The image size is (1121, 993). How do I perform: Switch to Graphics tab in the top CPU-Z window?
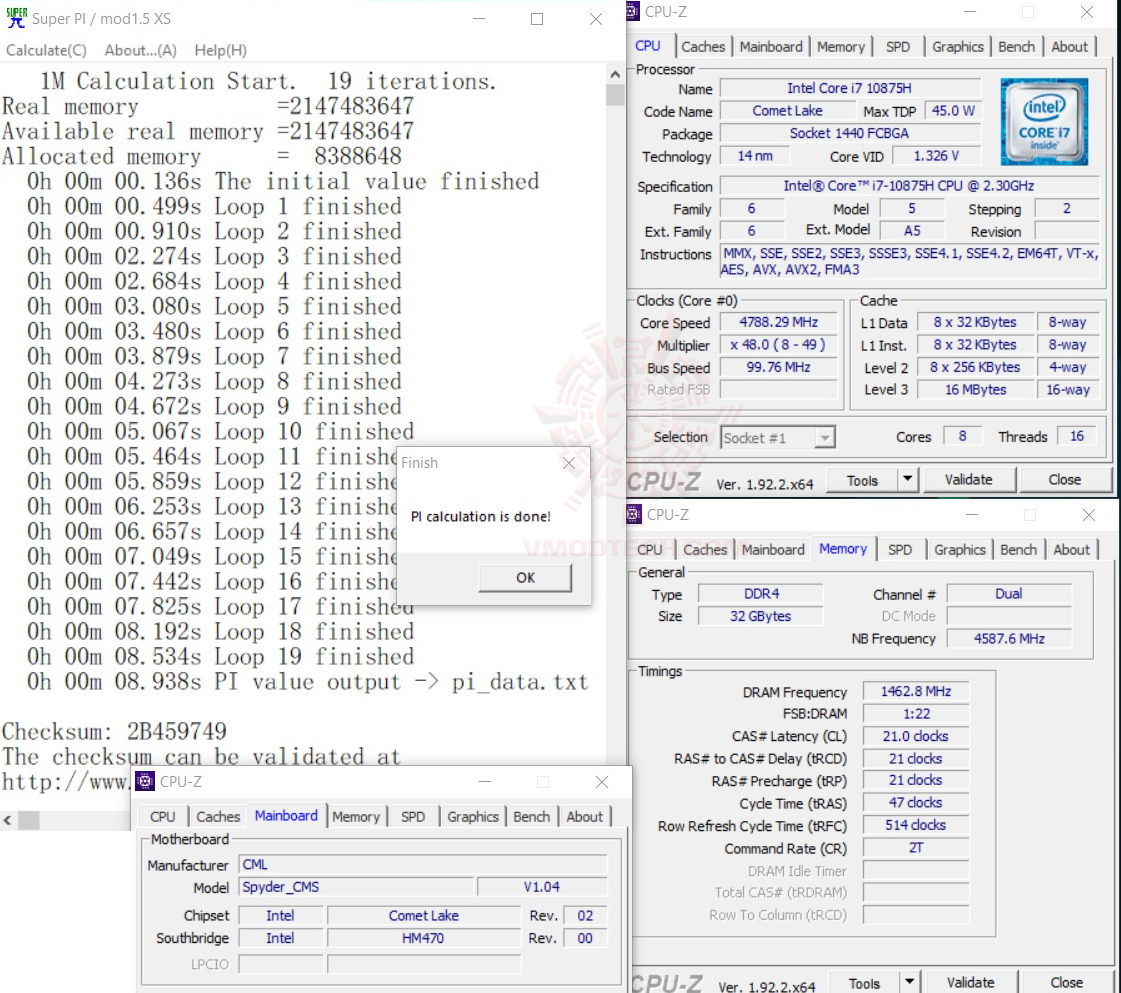tap(957, 46)
